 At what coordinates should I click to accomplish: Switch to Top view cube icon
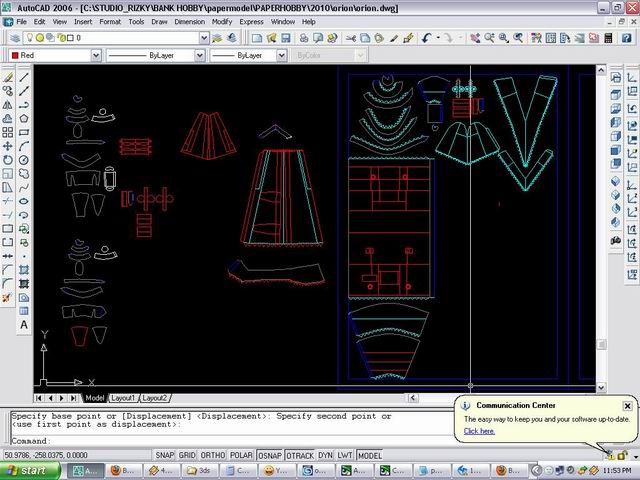(616, 95)
